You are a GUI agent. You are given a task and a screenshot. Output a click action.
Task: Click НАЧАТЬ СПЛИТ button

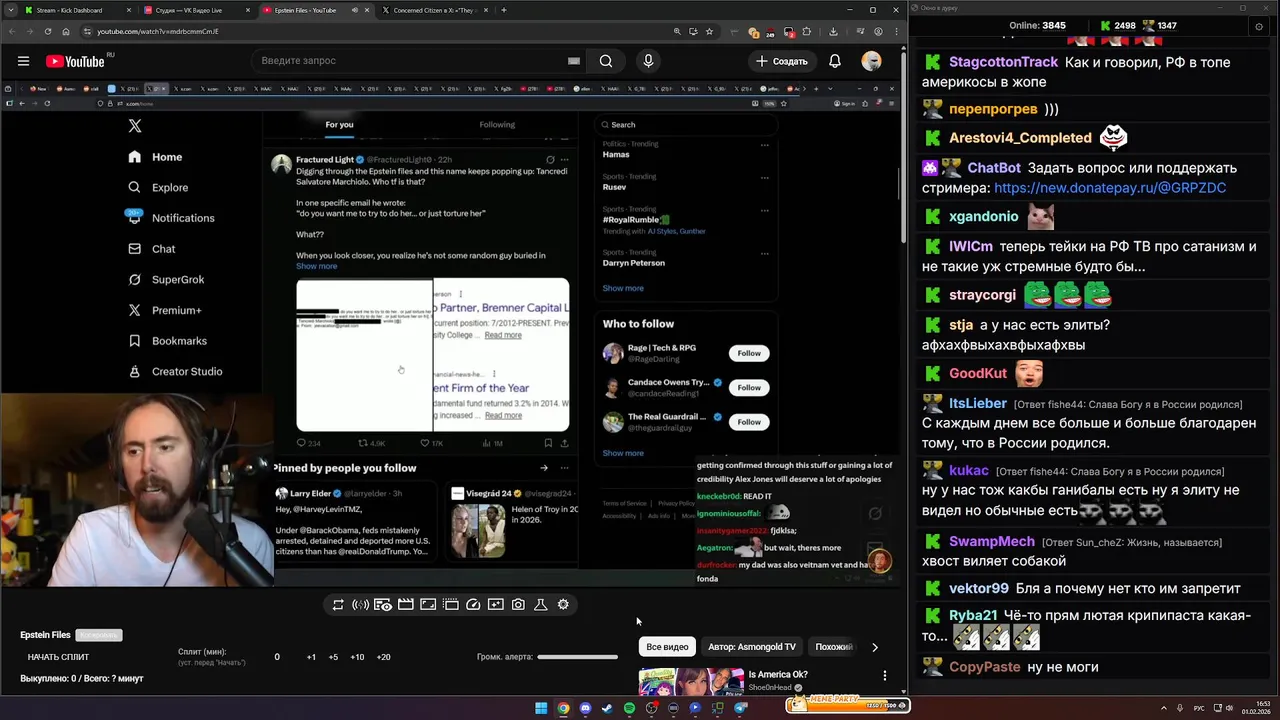pyautogui.click(x=58, y=657)
